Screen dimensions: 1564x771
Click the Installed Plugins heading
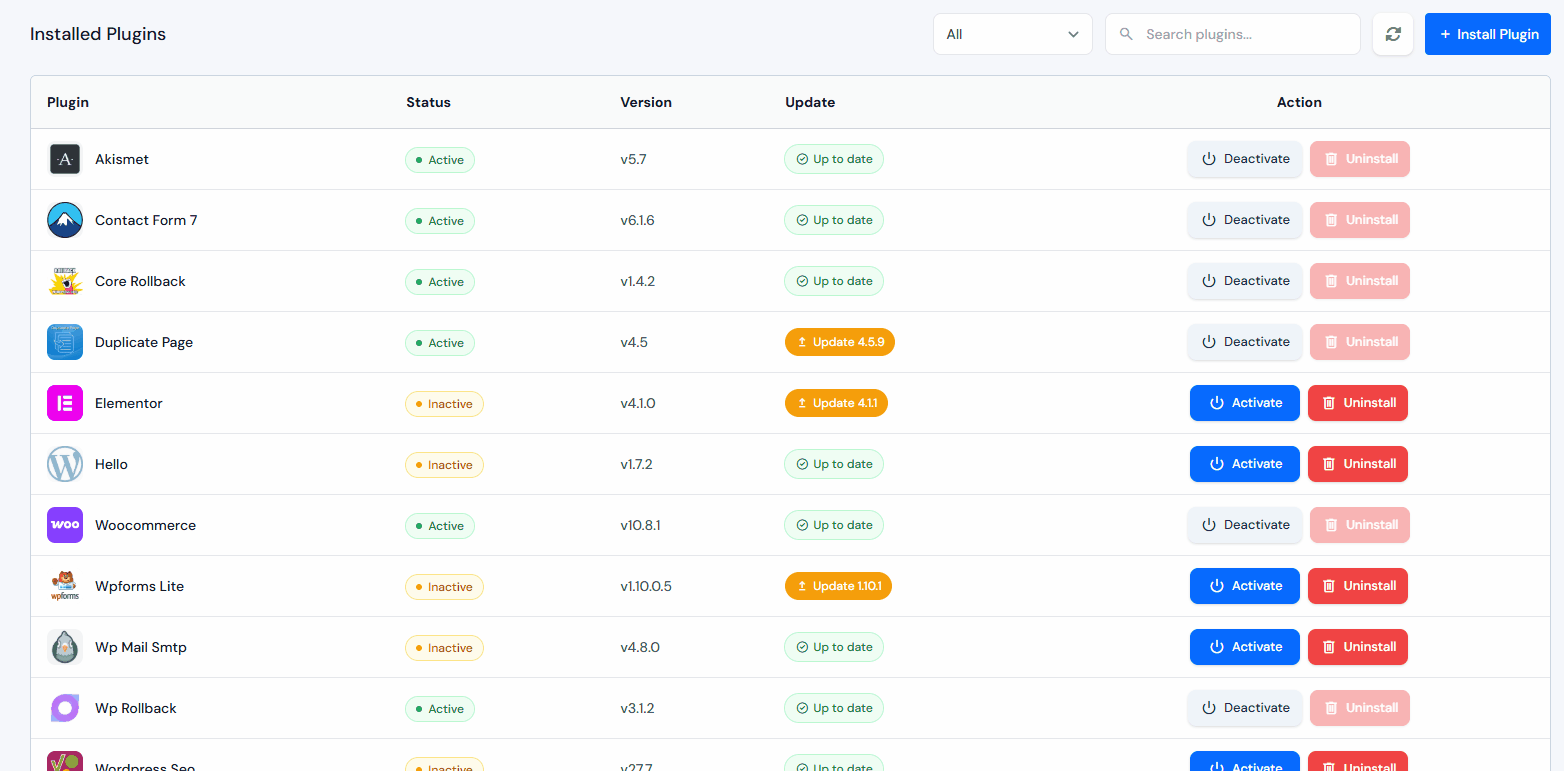(98, 34)
